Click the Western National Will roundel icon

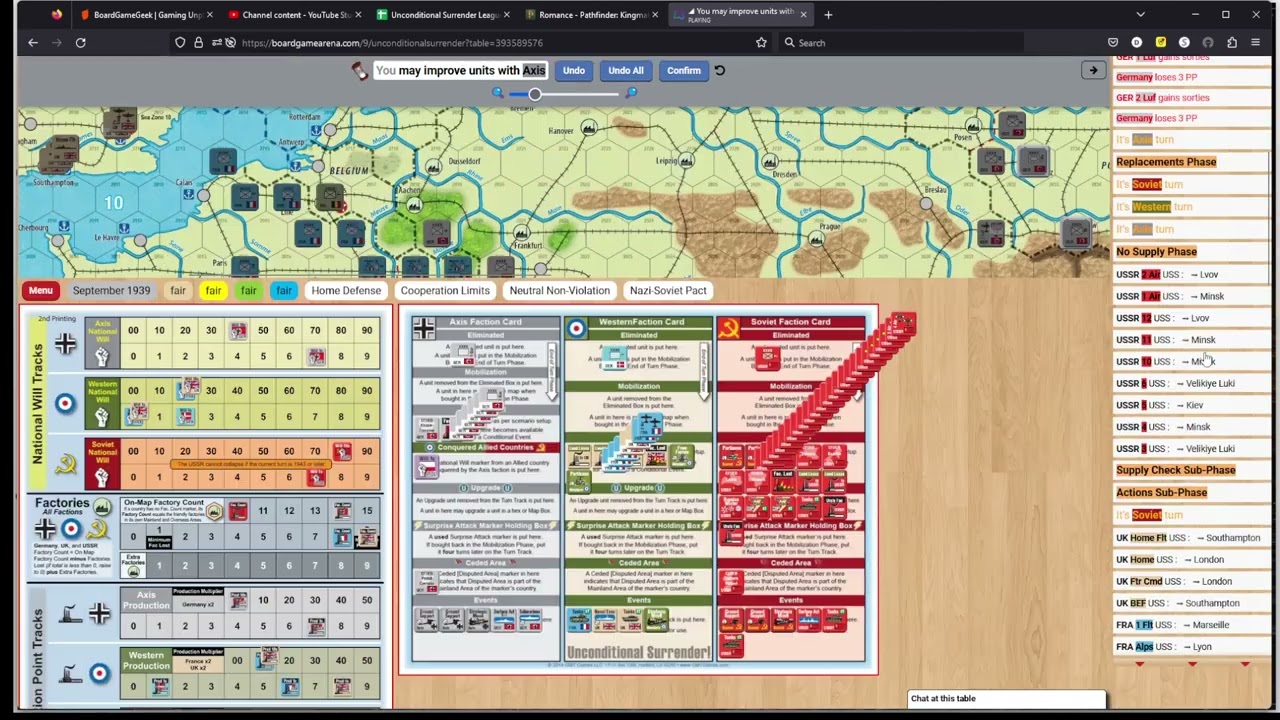(x=65, y=404)
